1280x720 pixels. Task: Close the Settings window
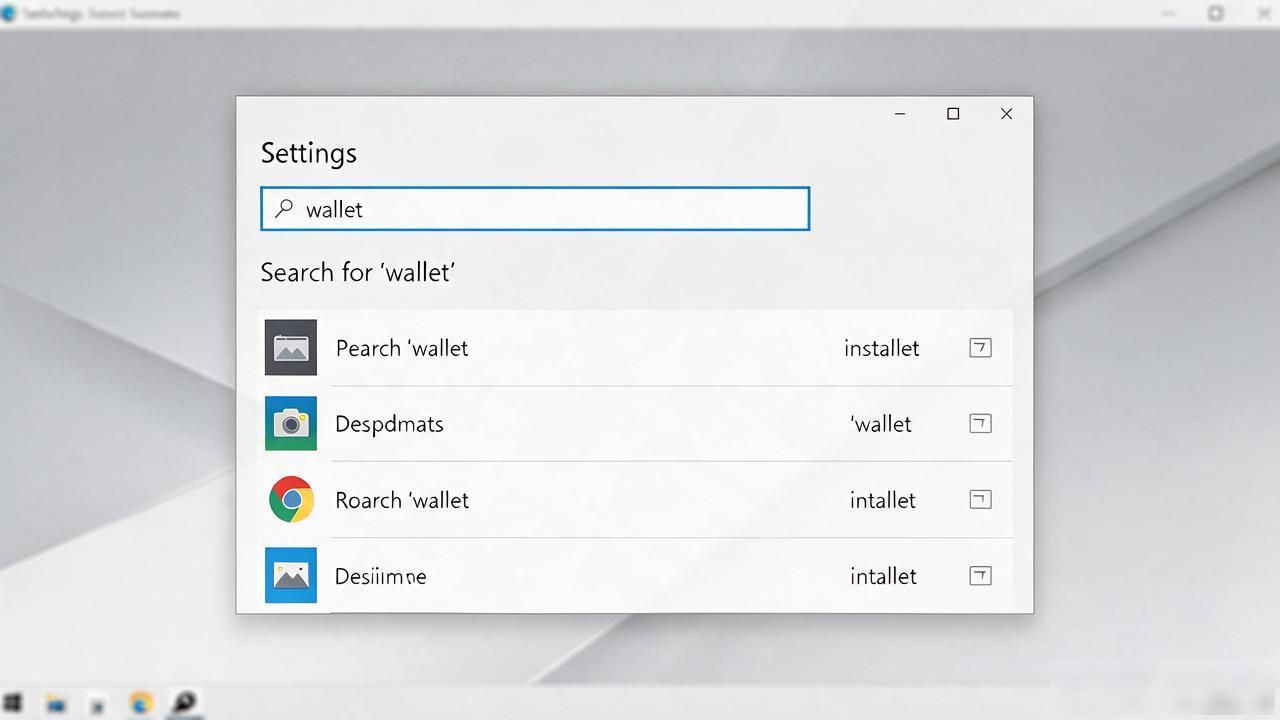click(1007, 114)
